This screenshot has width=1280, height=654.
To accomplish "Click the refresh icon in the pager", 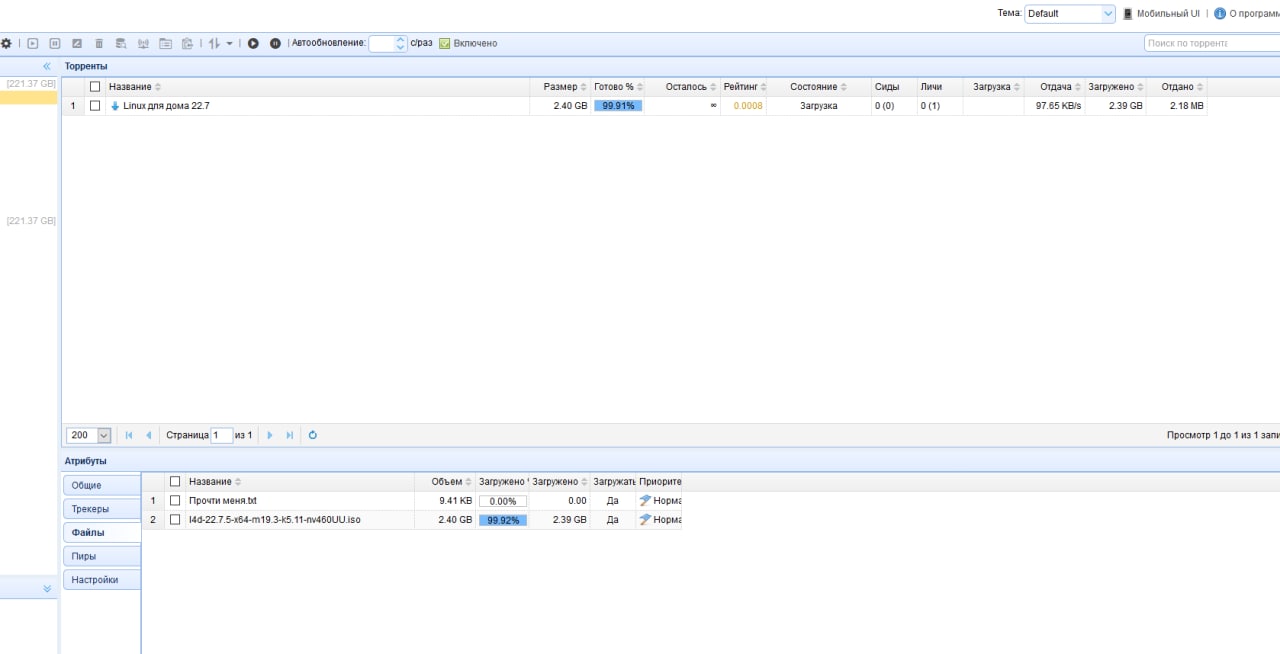I will click(x=313, y=435).
